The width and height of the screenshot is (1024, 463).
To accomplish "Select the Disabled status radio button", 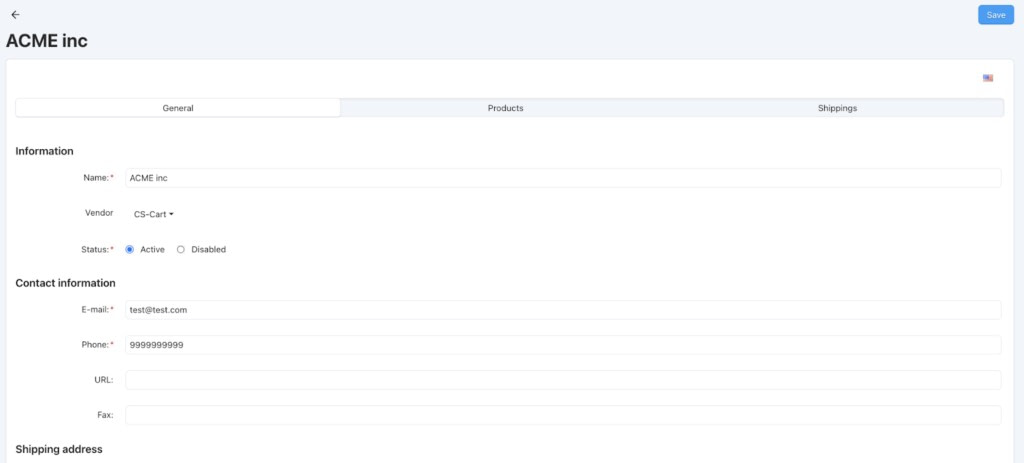I will click(x=181, y=249).
